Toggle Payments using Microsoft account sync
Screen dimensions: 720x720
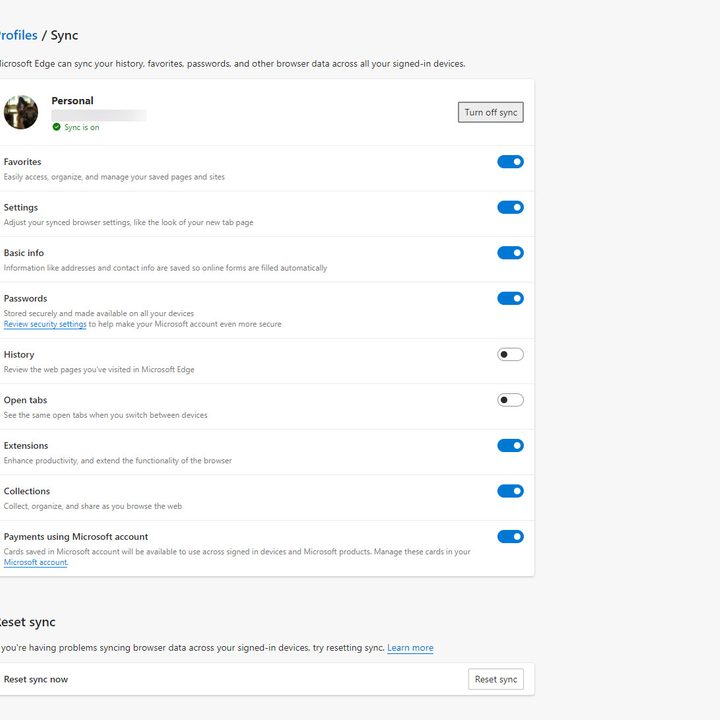(x=510, y=536)
